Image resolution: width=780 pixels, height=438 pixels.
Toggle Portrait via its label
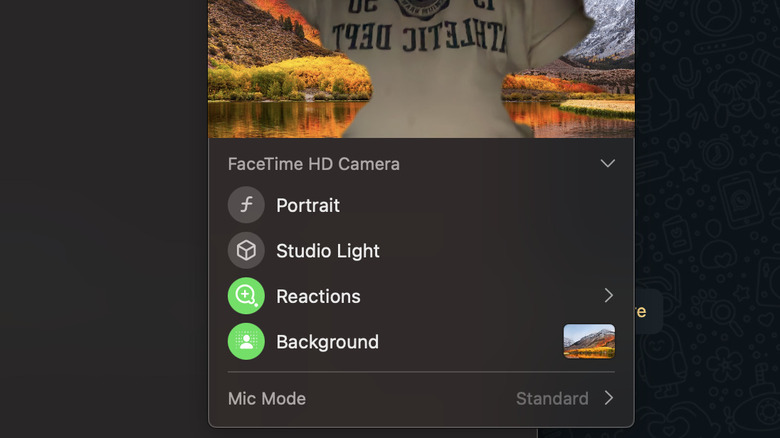(308, 205)
